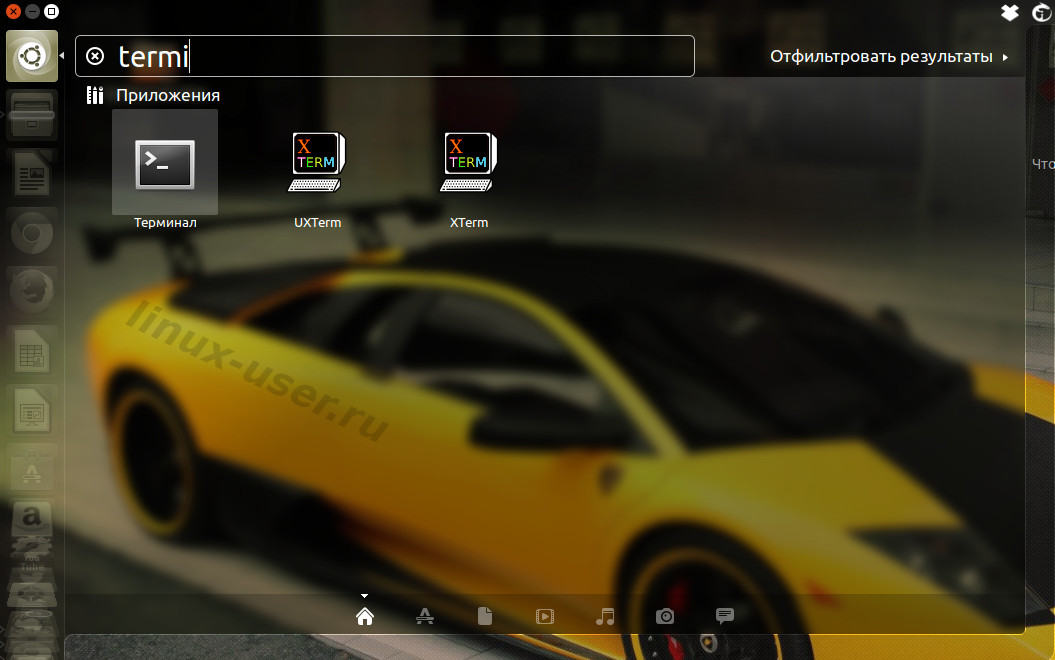Switch to the Social messages lens
Screen dimensions: 1055x660
(x=725, y=616)
